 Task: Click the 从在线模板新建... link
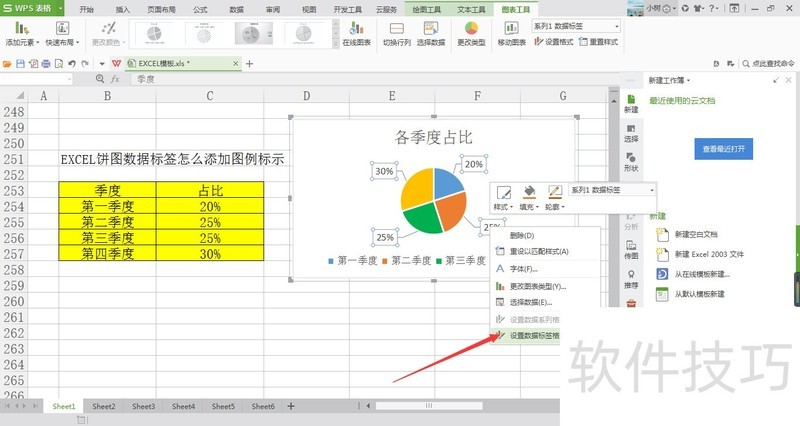(702, 274)
